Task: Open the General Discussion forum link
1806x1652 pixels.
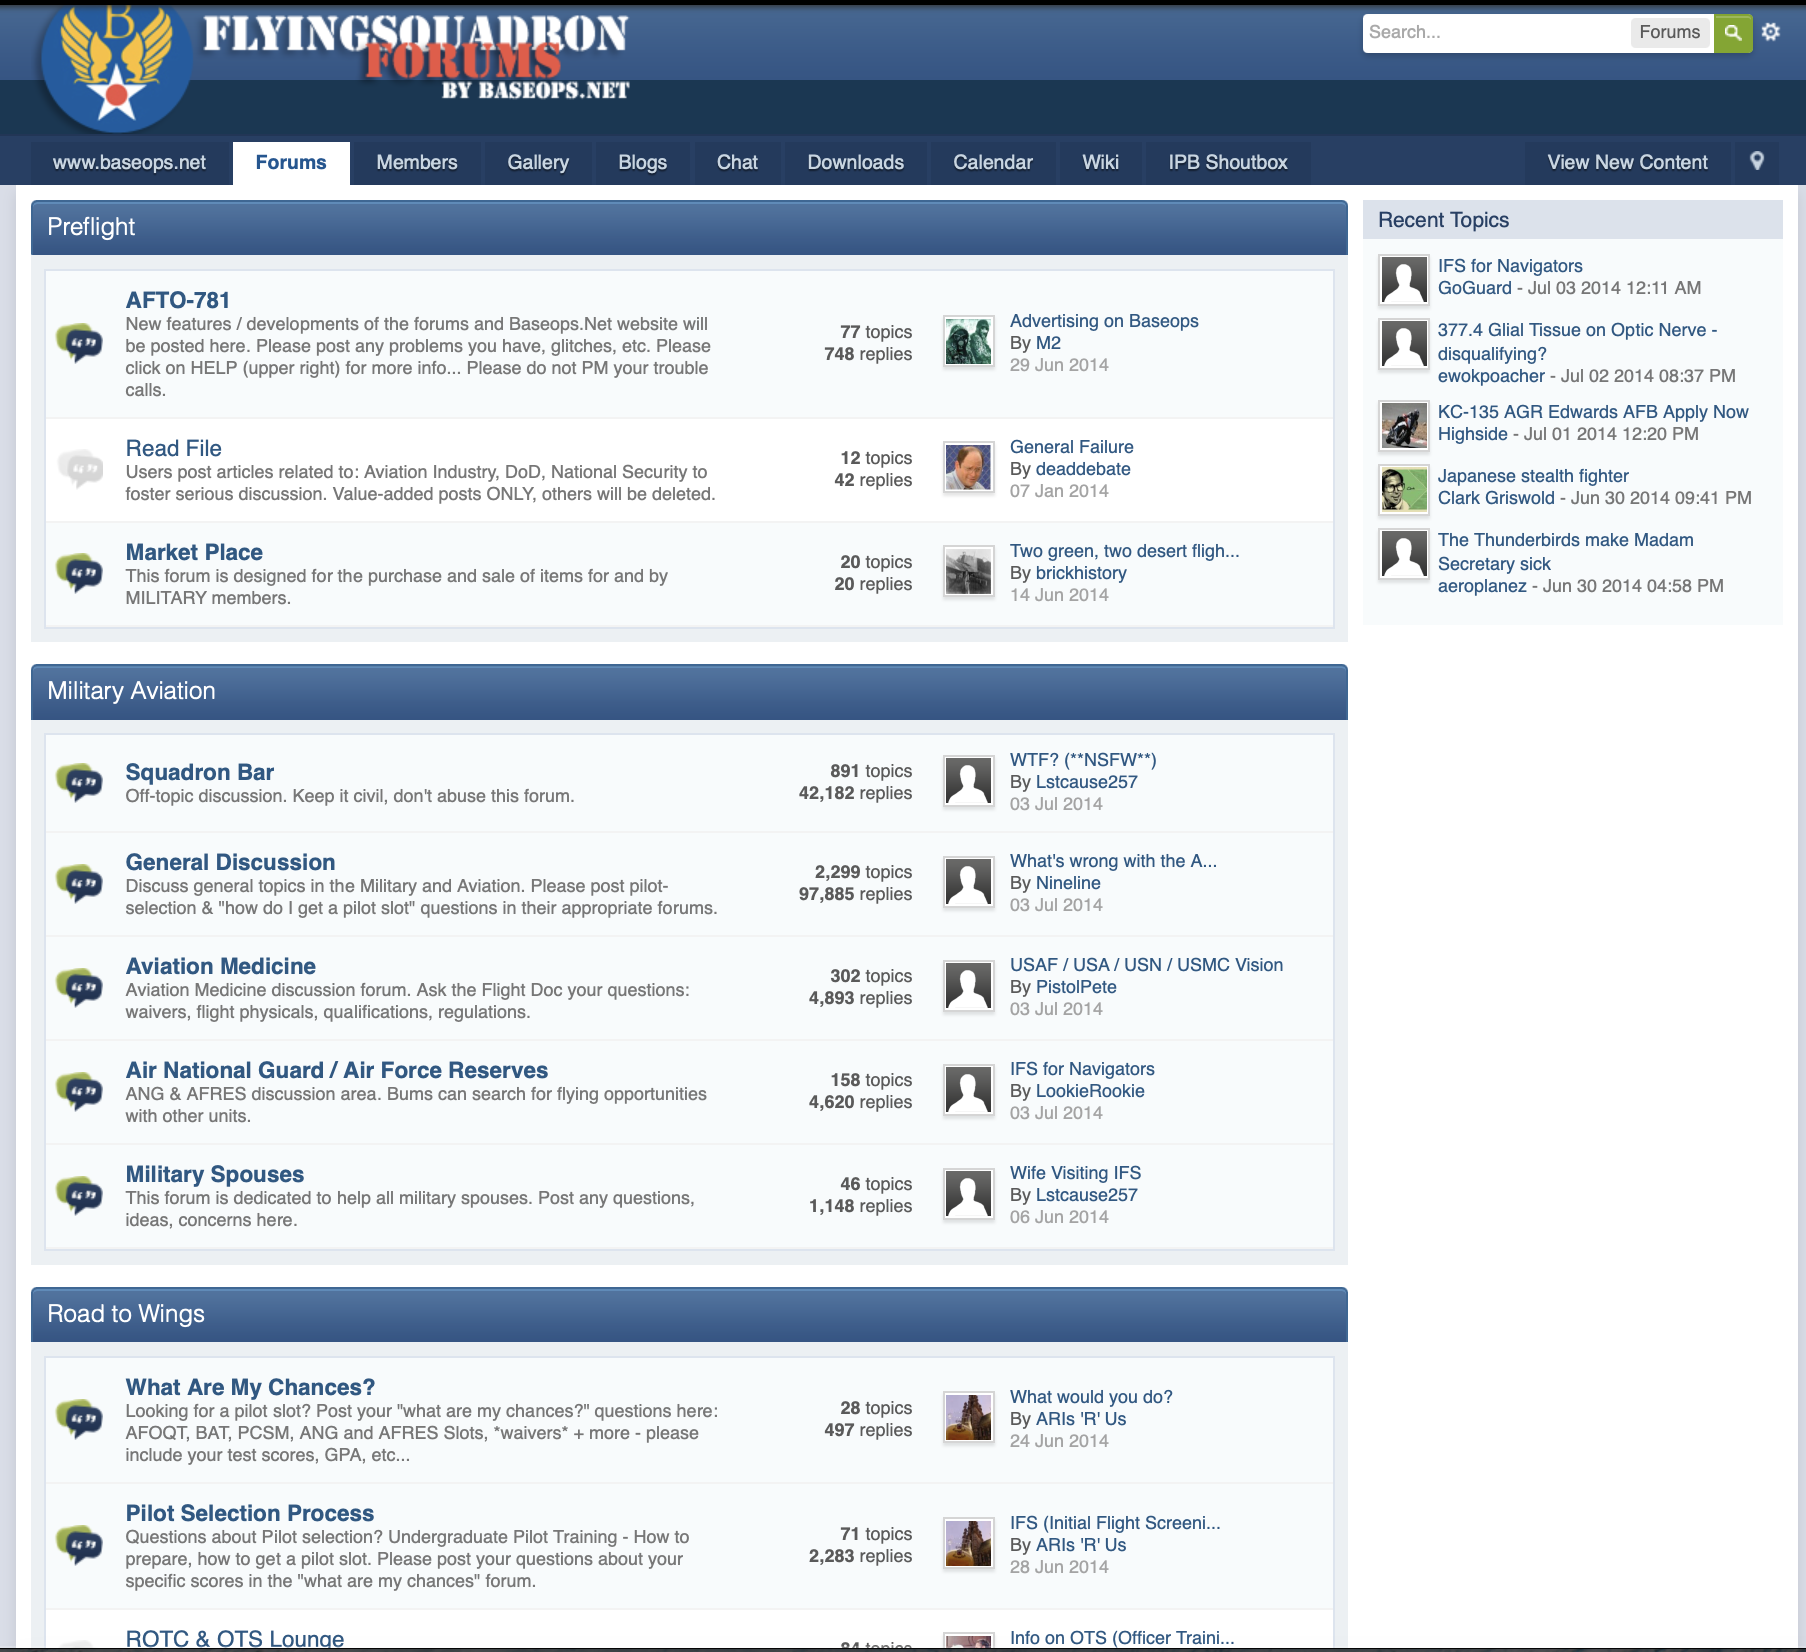Action: point(230,862)
